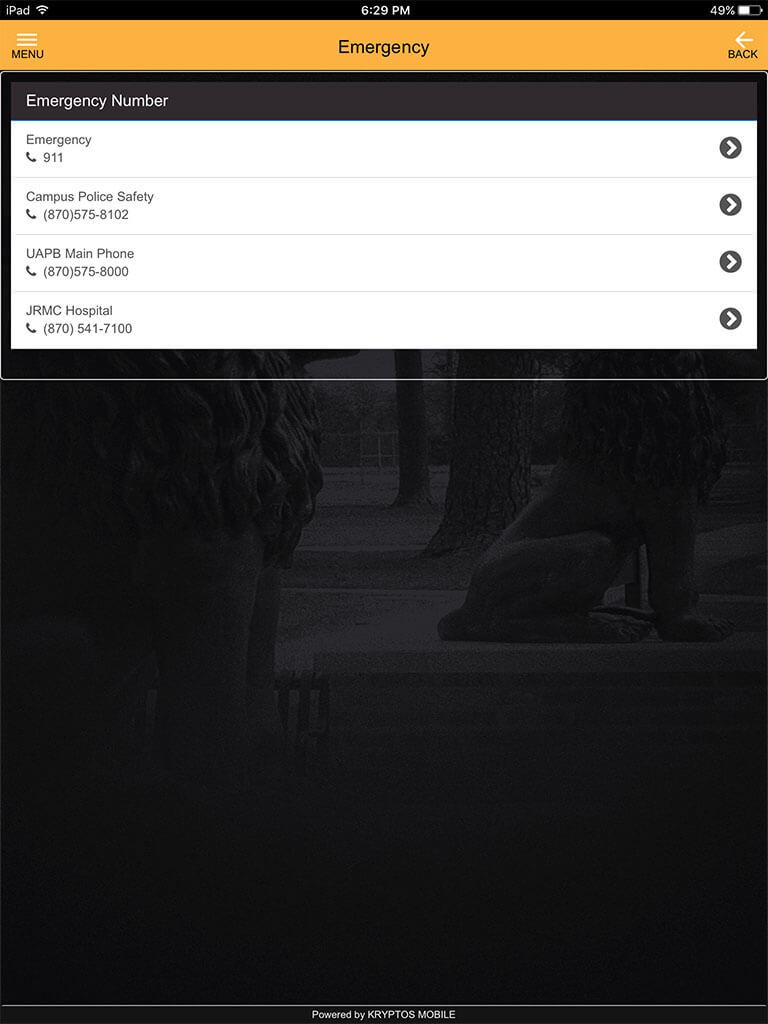The height and width of the screenshot is (1024, 768).
Task: Call (870)575-8102 number link
Action: coord(86,214)
